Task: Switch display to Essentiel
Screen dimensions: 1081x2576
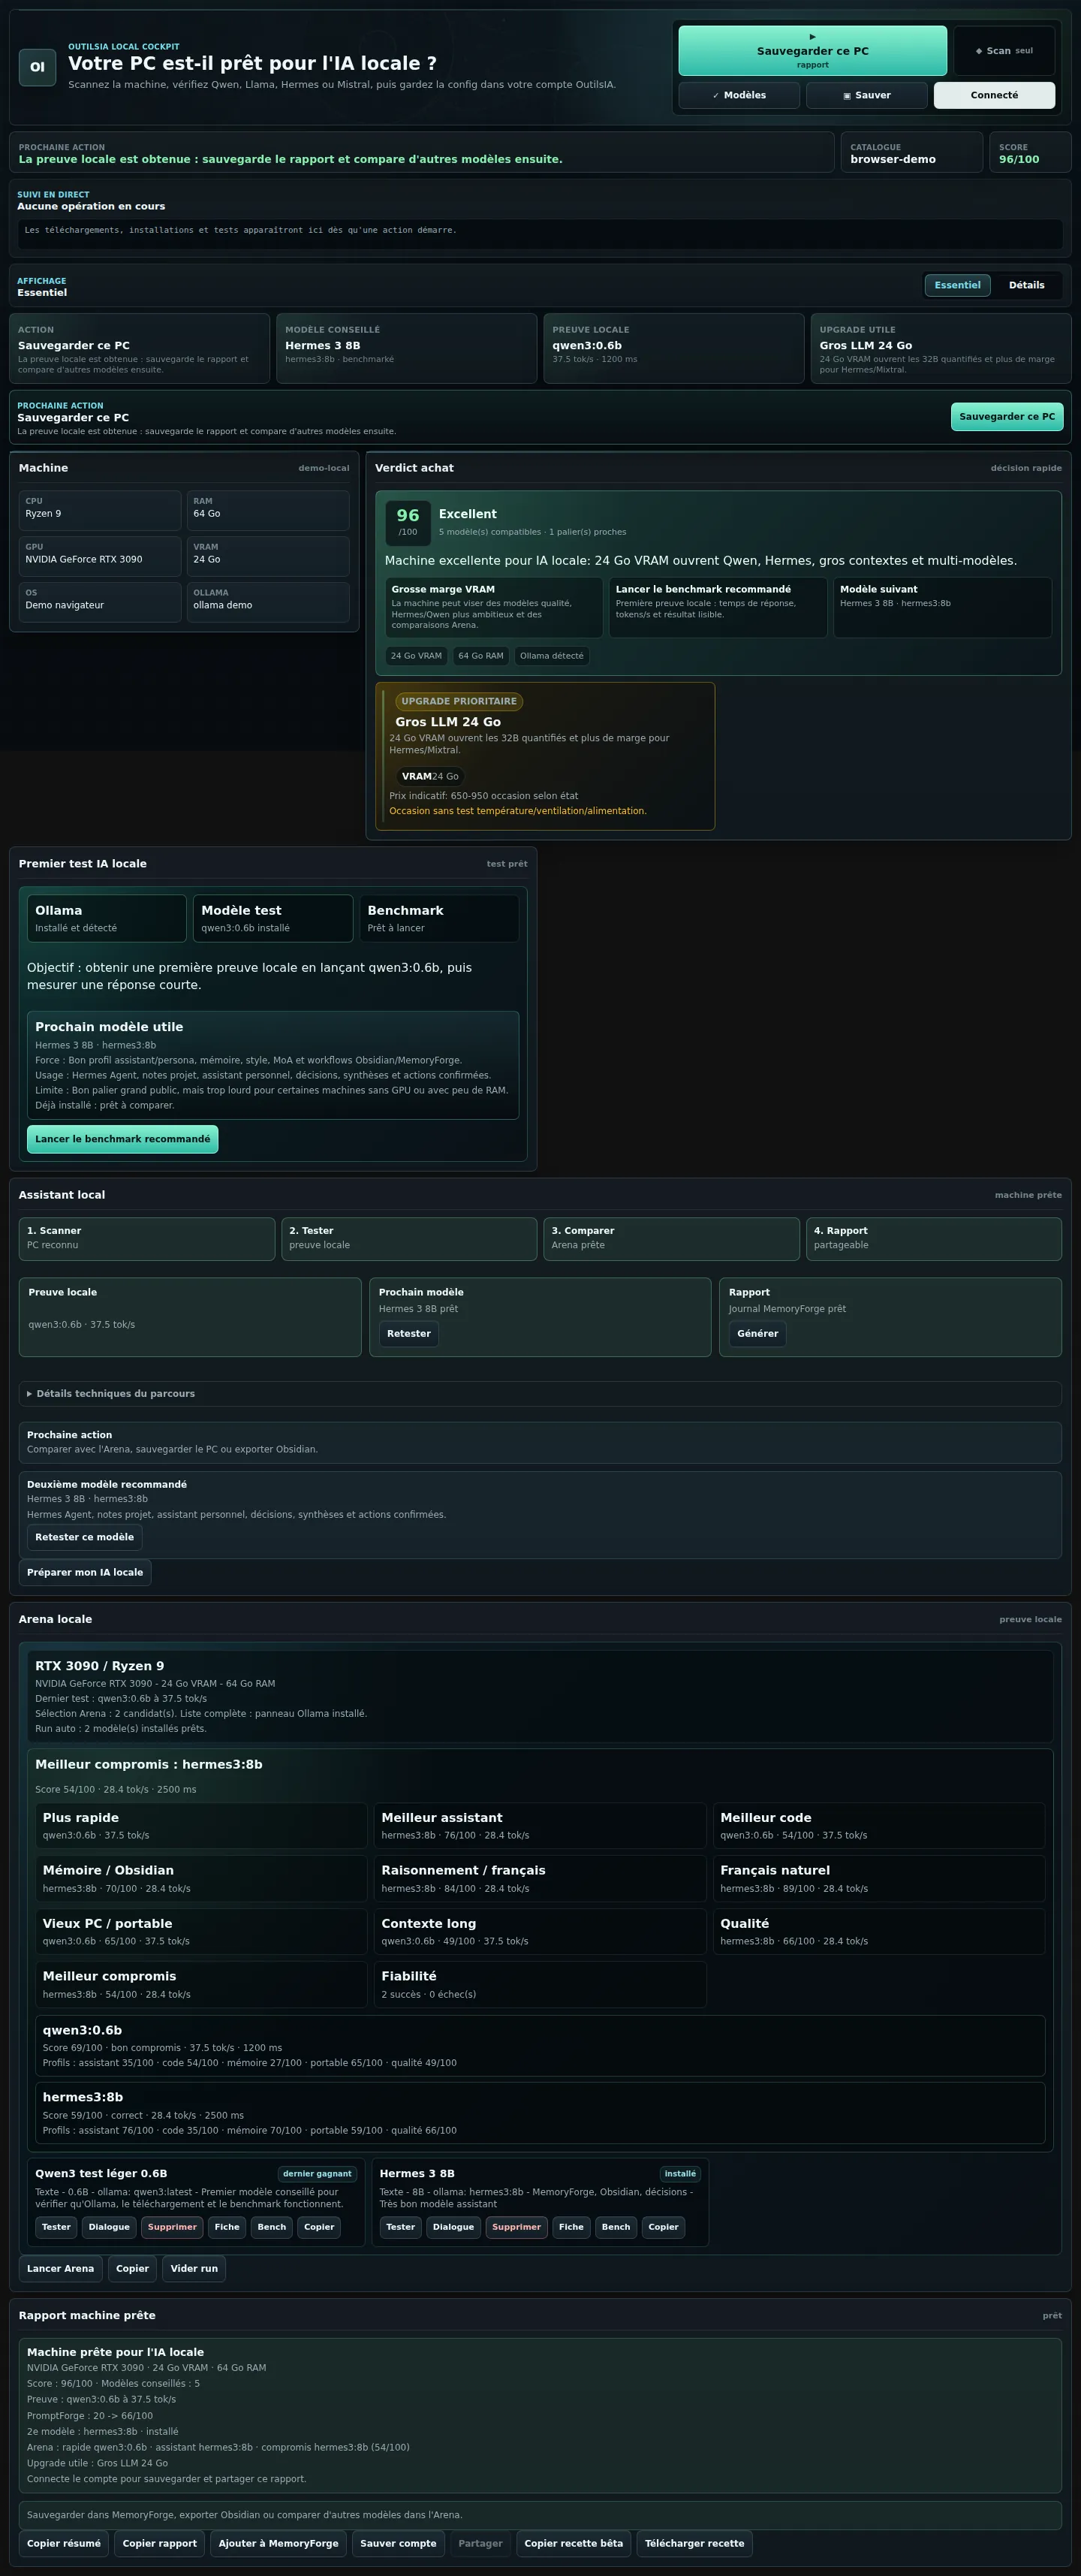Action: [x=957, y=285]
